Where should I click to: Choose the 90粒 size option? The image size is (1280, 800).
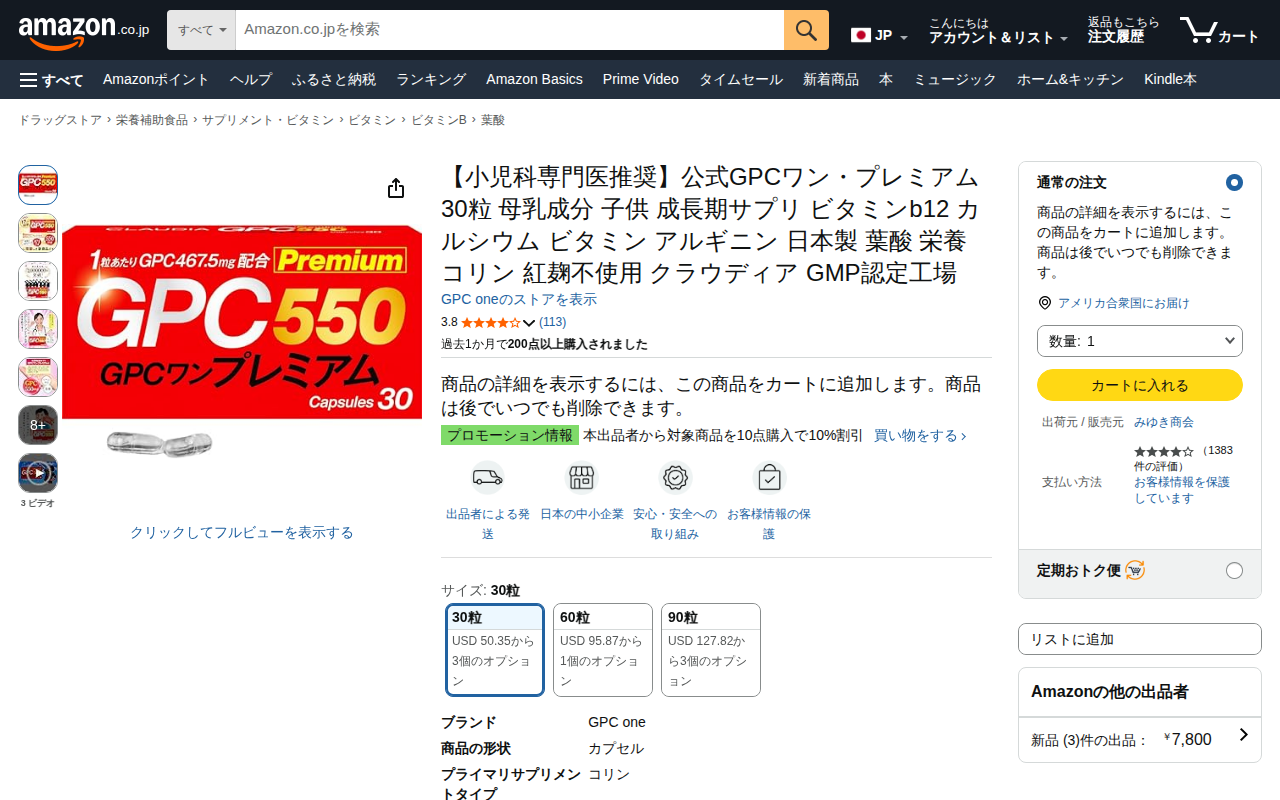711,650
